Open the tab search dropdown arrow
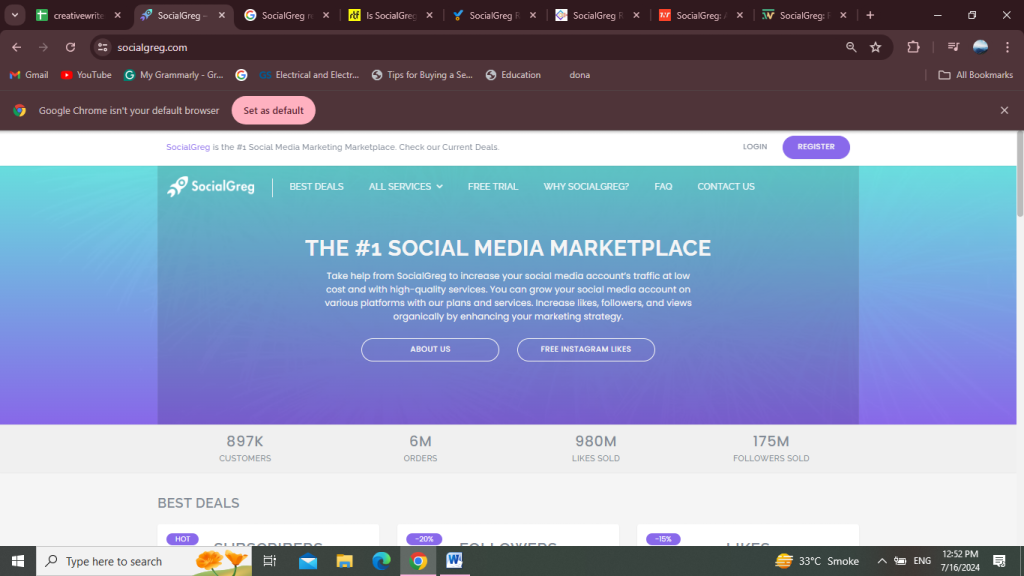The height and width of the screenshot is (576, 1024). 15,15
